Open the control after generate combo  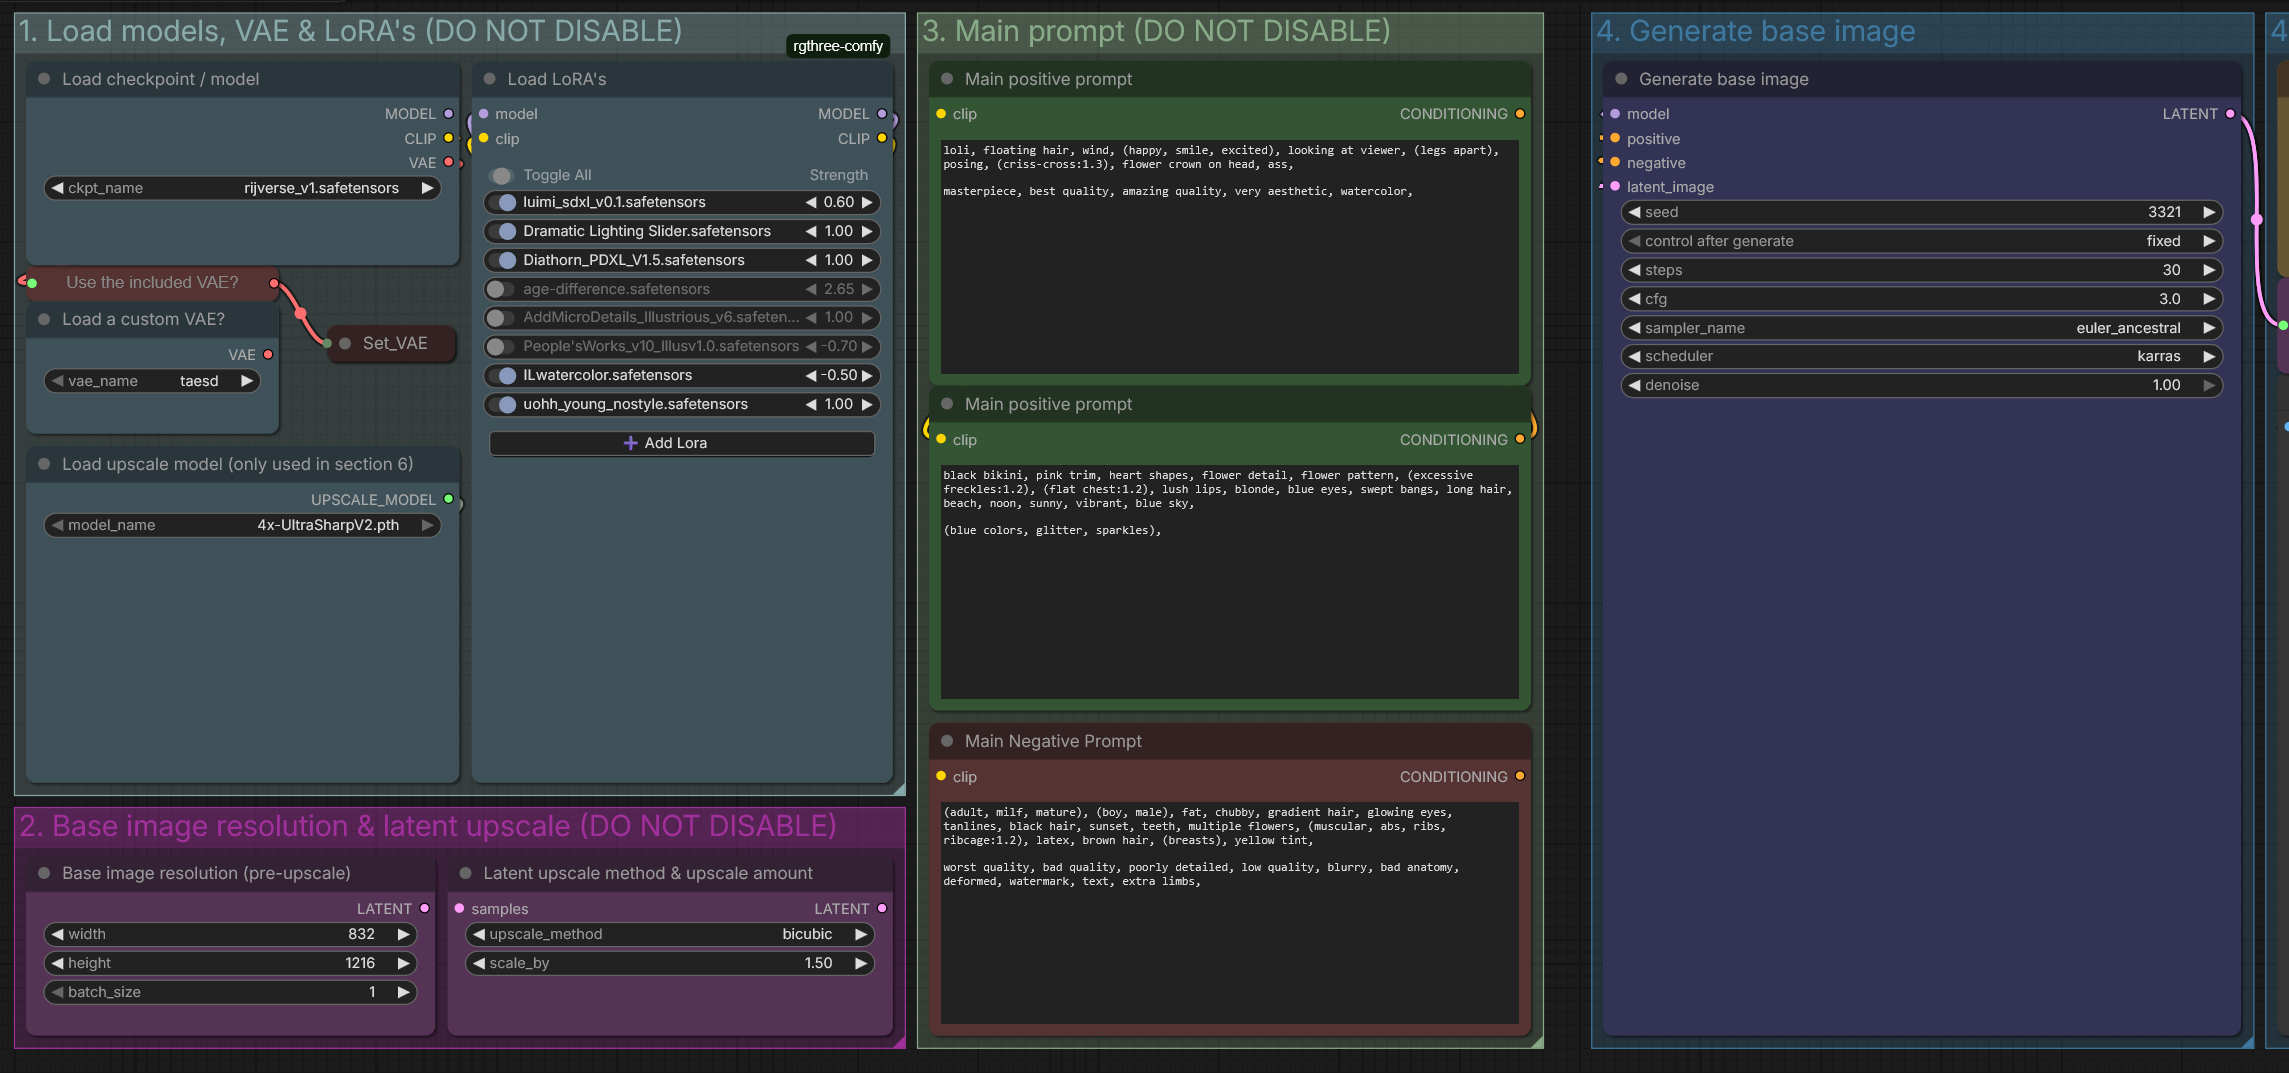pyautogui.click(x=1922, y=241)
